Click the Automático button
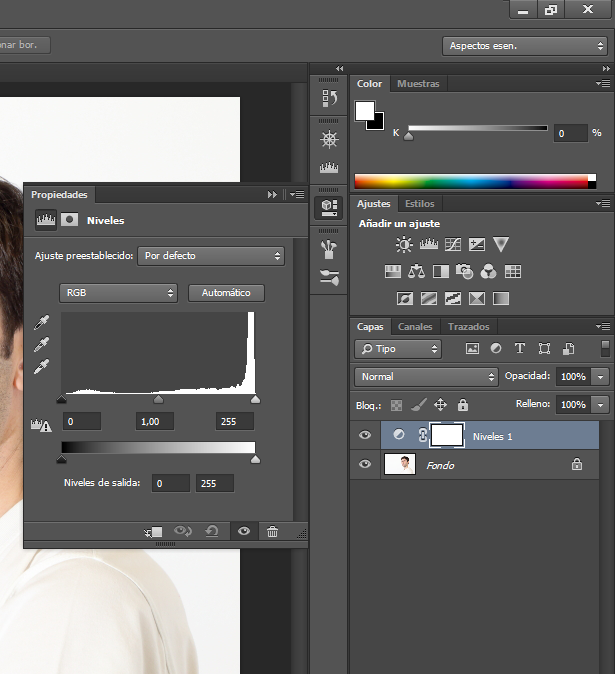615x674 pixels. [x=226, y=293]
